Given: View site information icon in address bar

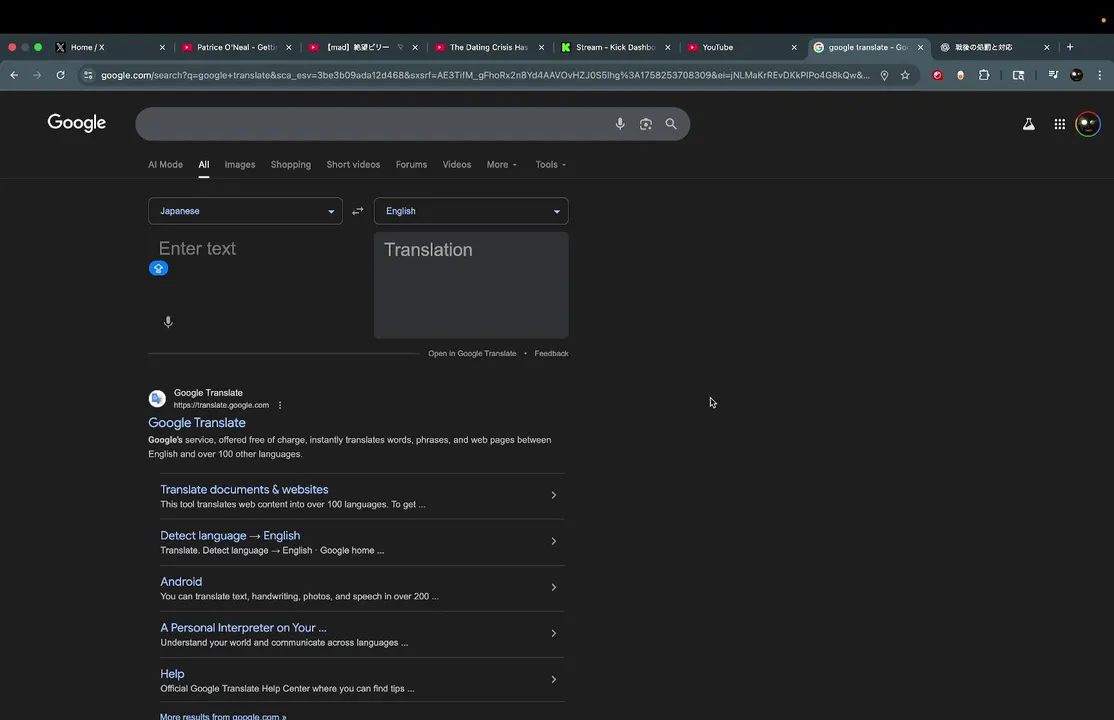Looking at the screenshot, I should [87, 75].
